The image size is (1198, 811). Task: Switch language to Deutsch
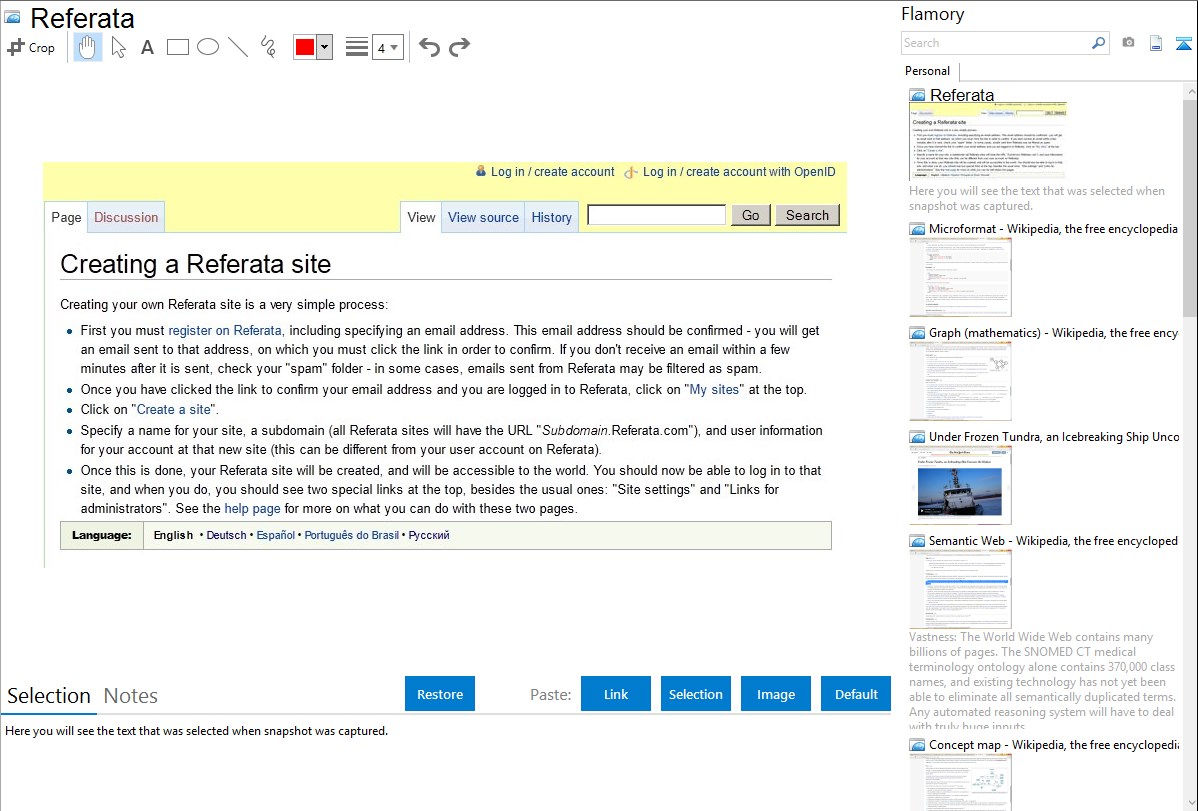pyautogui.click(x=226, y=536)
